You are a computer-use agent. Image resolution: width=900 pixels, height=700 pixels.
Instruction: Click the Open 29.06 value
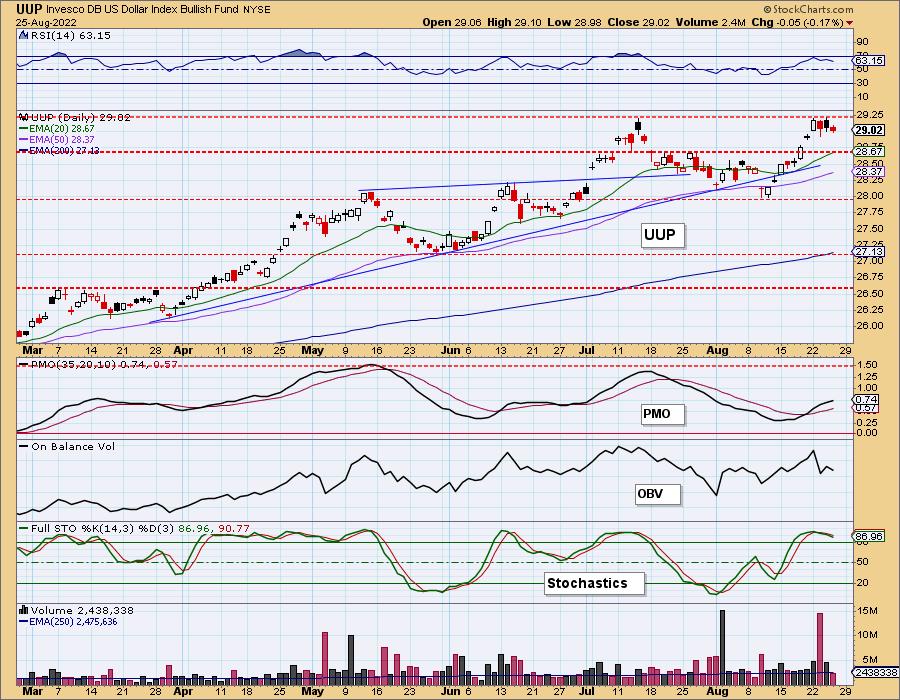pos(452,22)
